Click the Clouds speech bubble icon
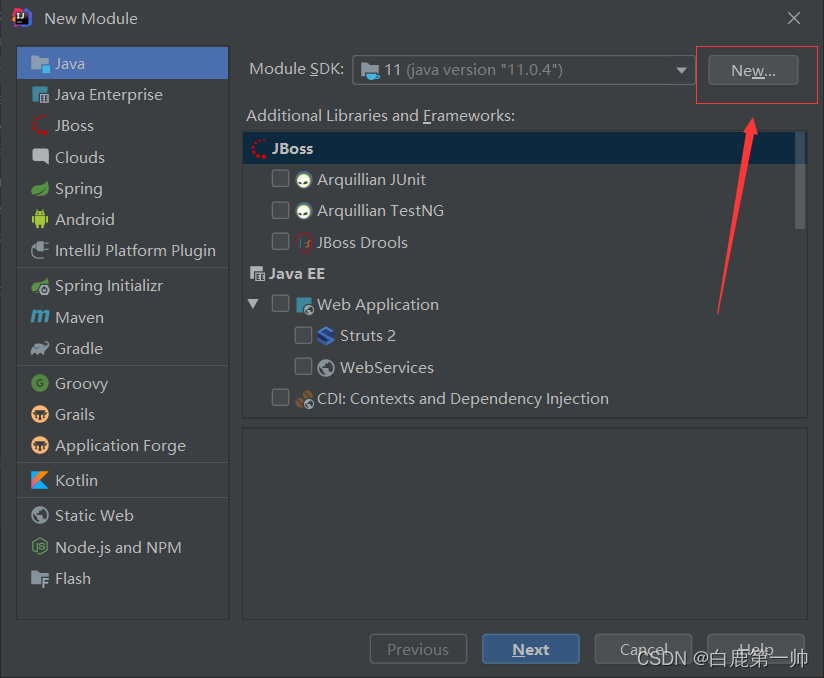Image resolution: width=824 pixels, height=678 pixels. tap(40, 157)
